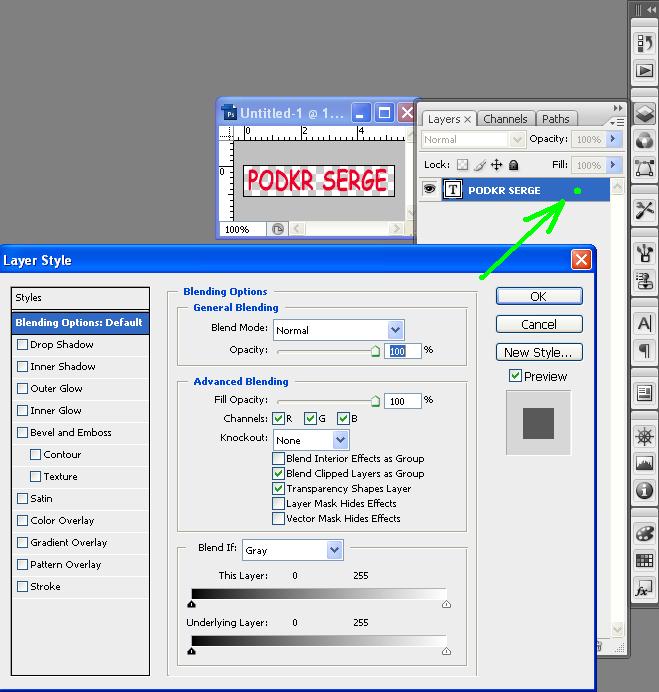659x692 pixels.
Task: Click the New Style... button
Action: pos(539,352)
